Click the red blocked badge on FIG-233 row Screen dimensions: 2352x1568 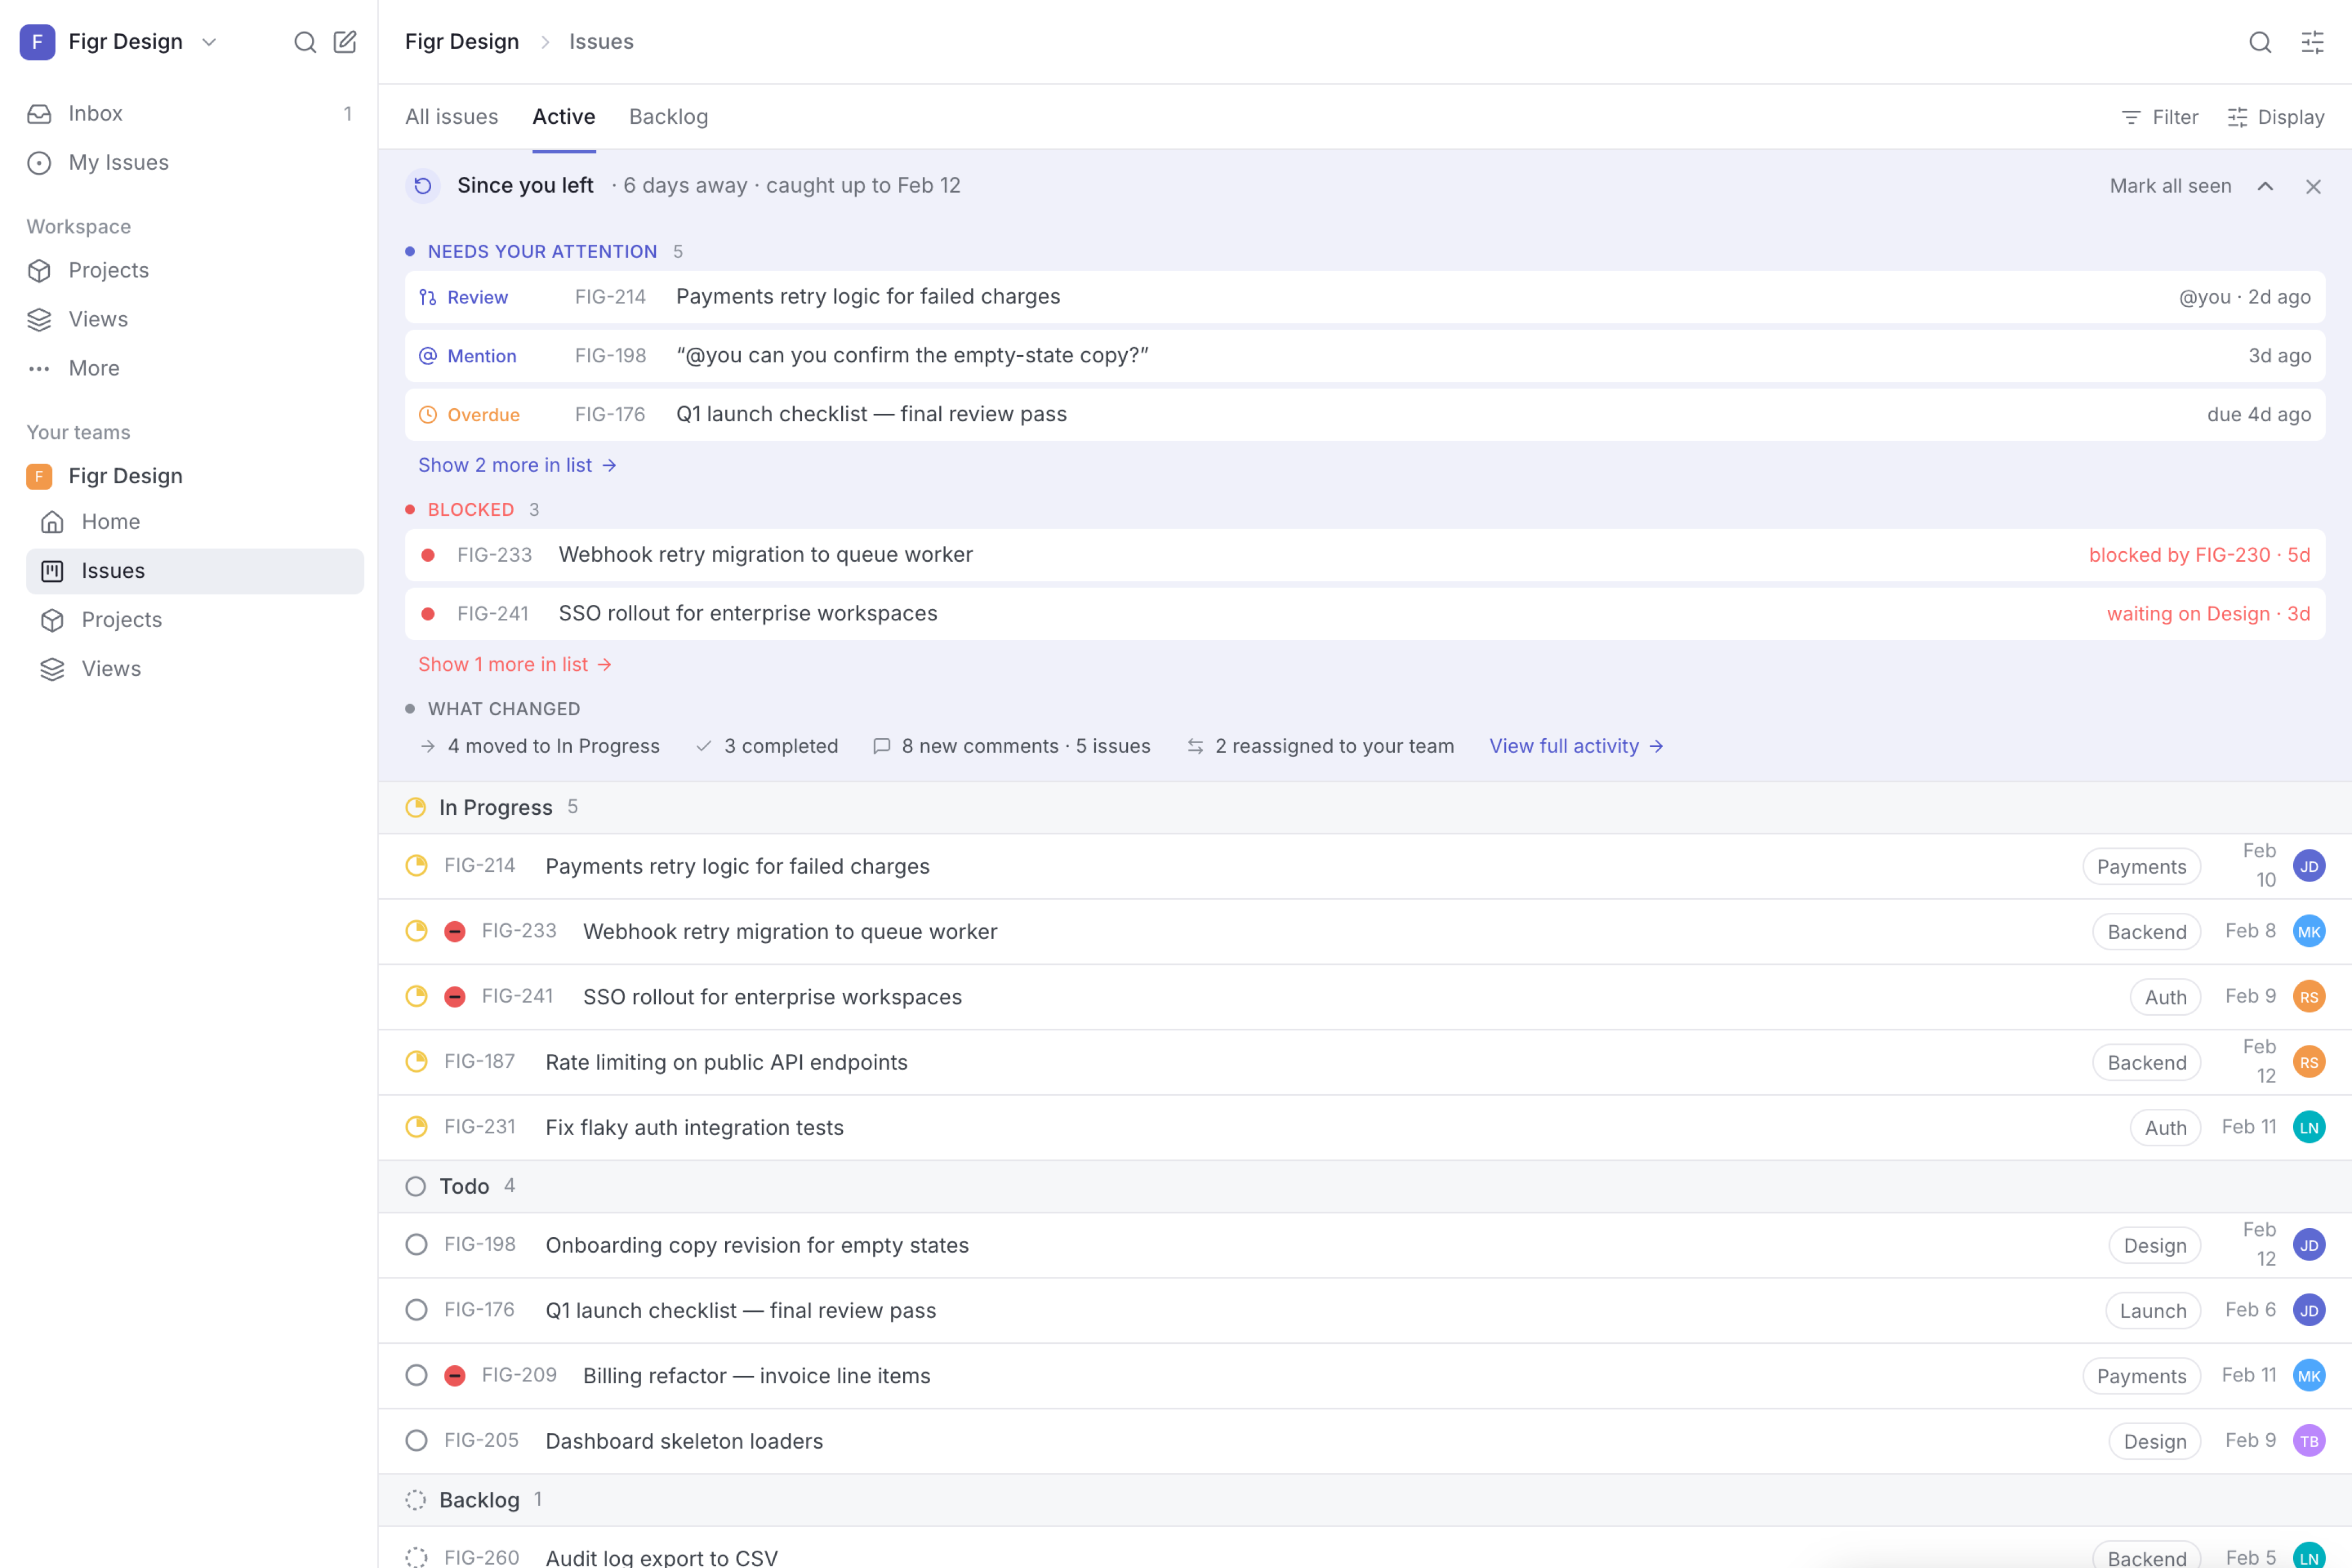[x=455, y=932]
